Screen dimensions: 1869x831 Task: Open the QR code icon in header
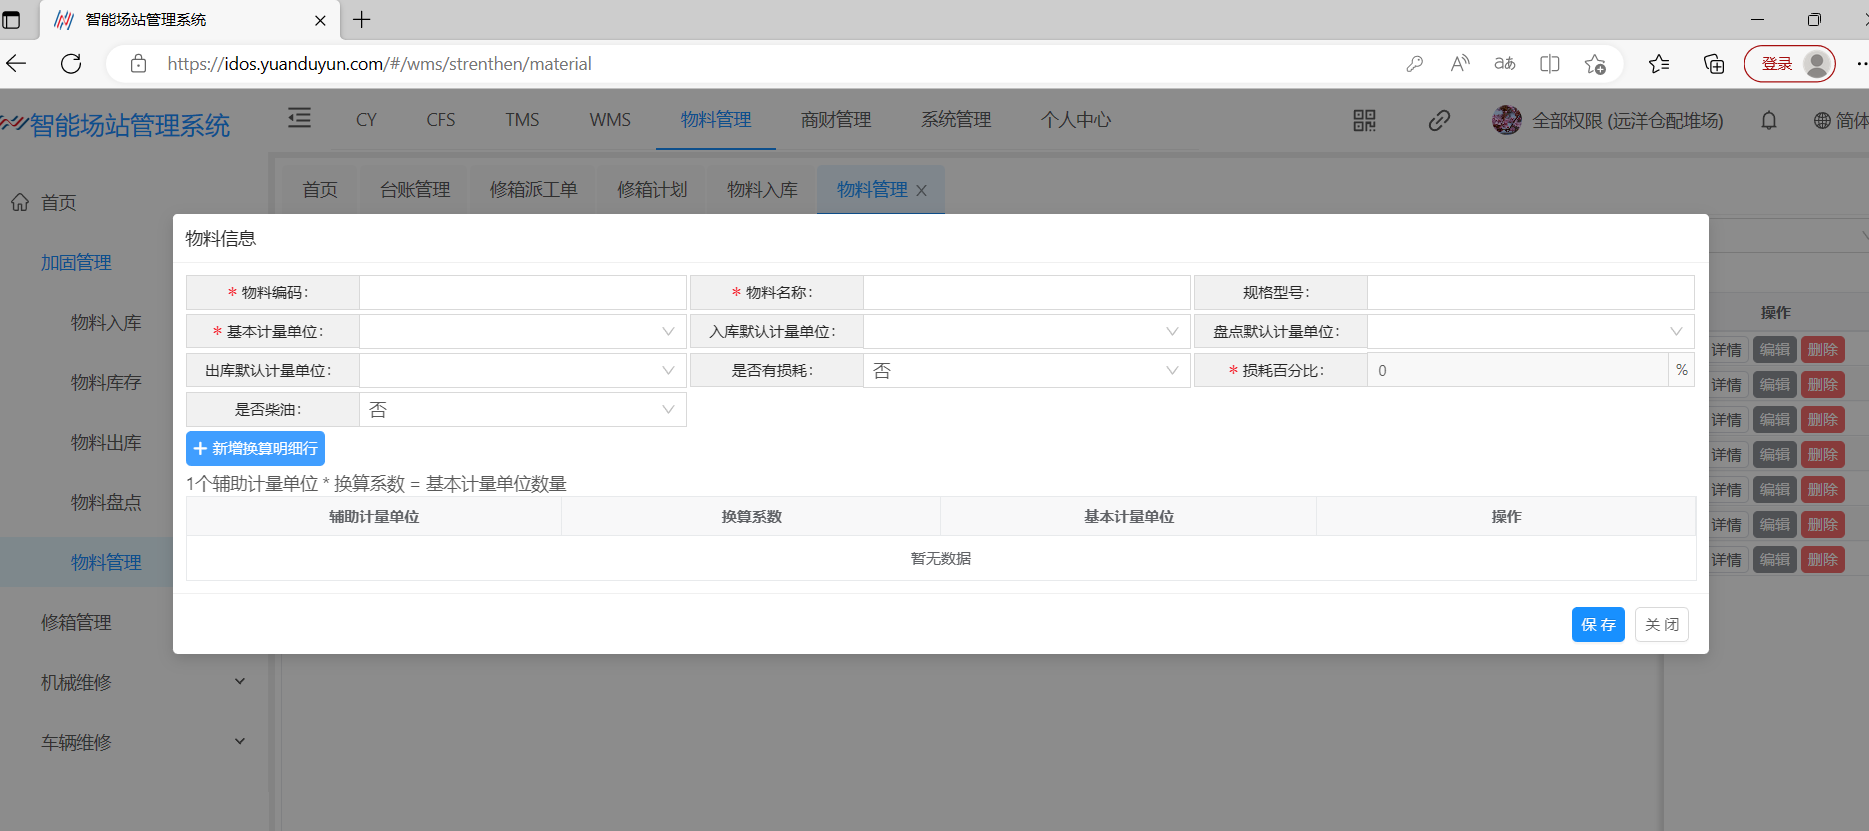pos(1364,121)
